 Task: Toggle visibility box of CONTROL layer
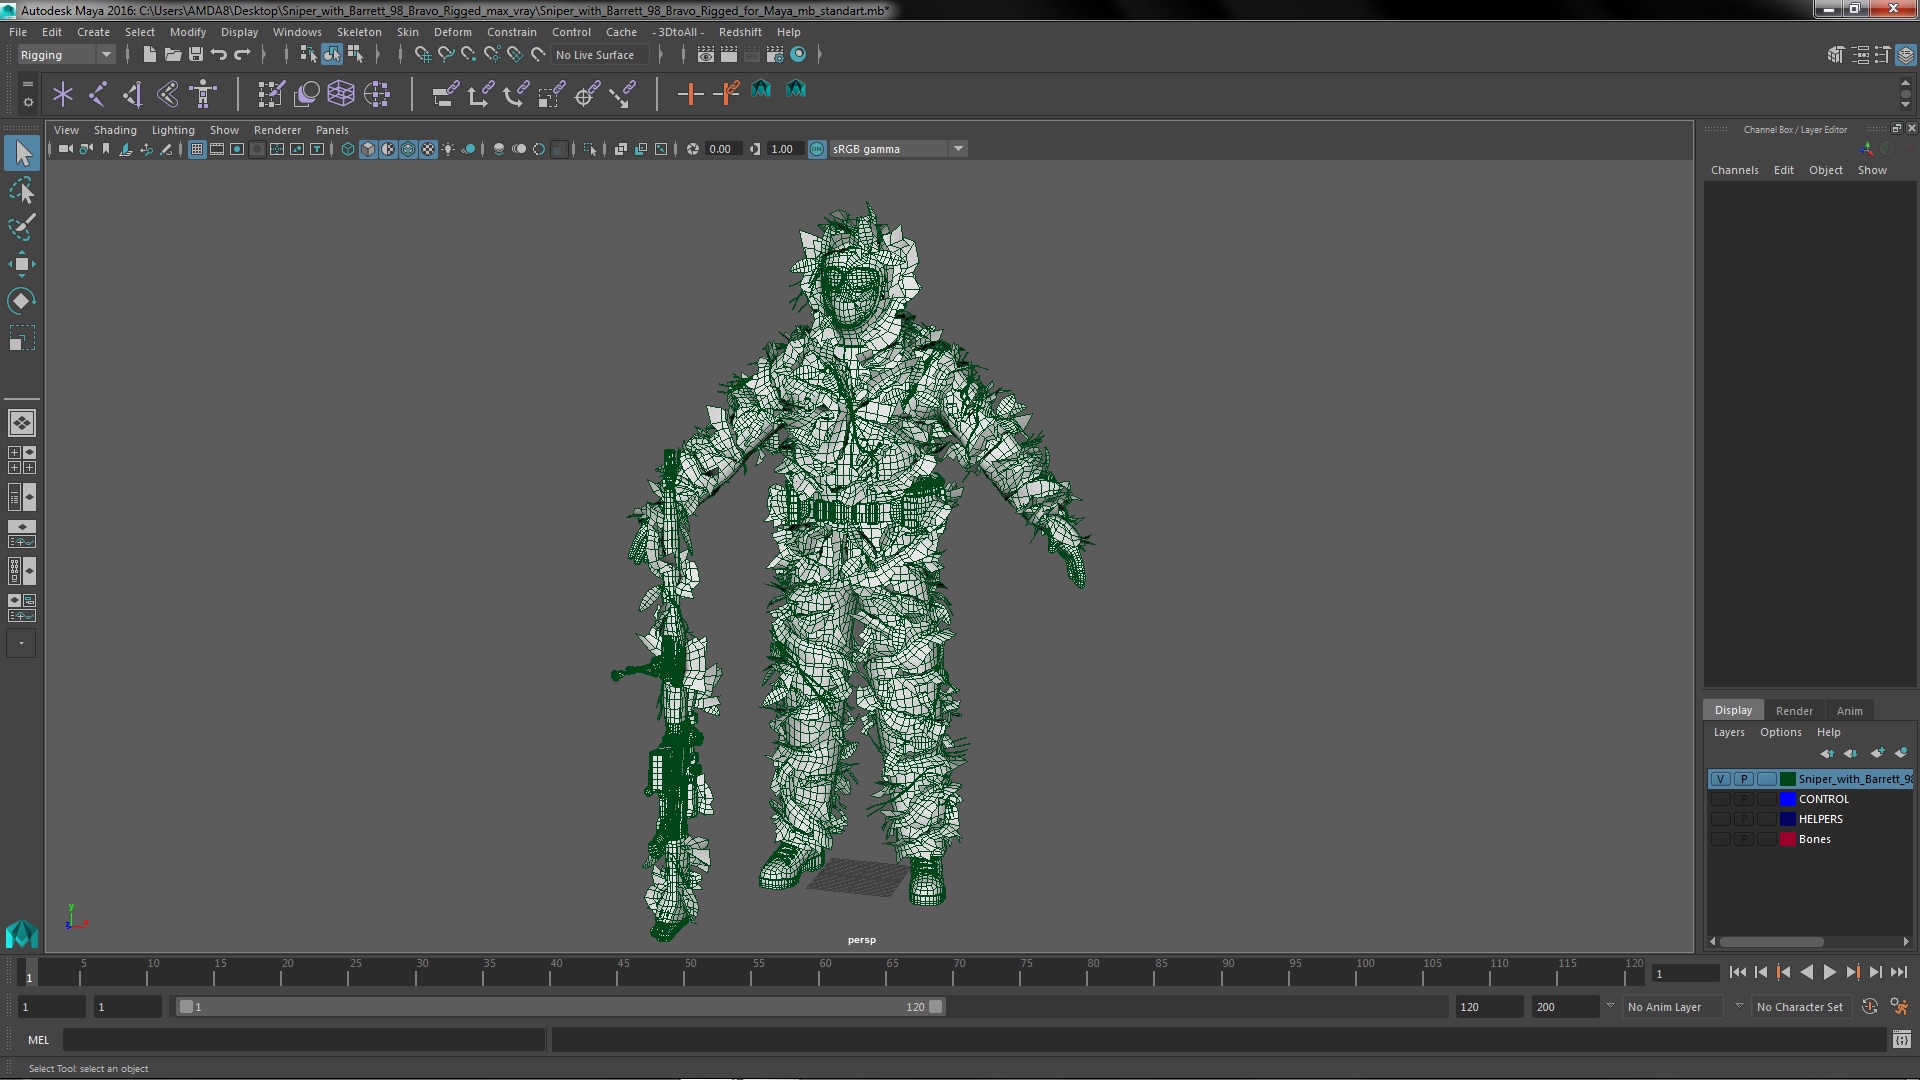[1720, 799]
